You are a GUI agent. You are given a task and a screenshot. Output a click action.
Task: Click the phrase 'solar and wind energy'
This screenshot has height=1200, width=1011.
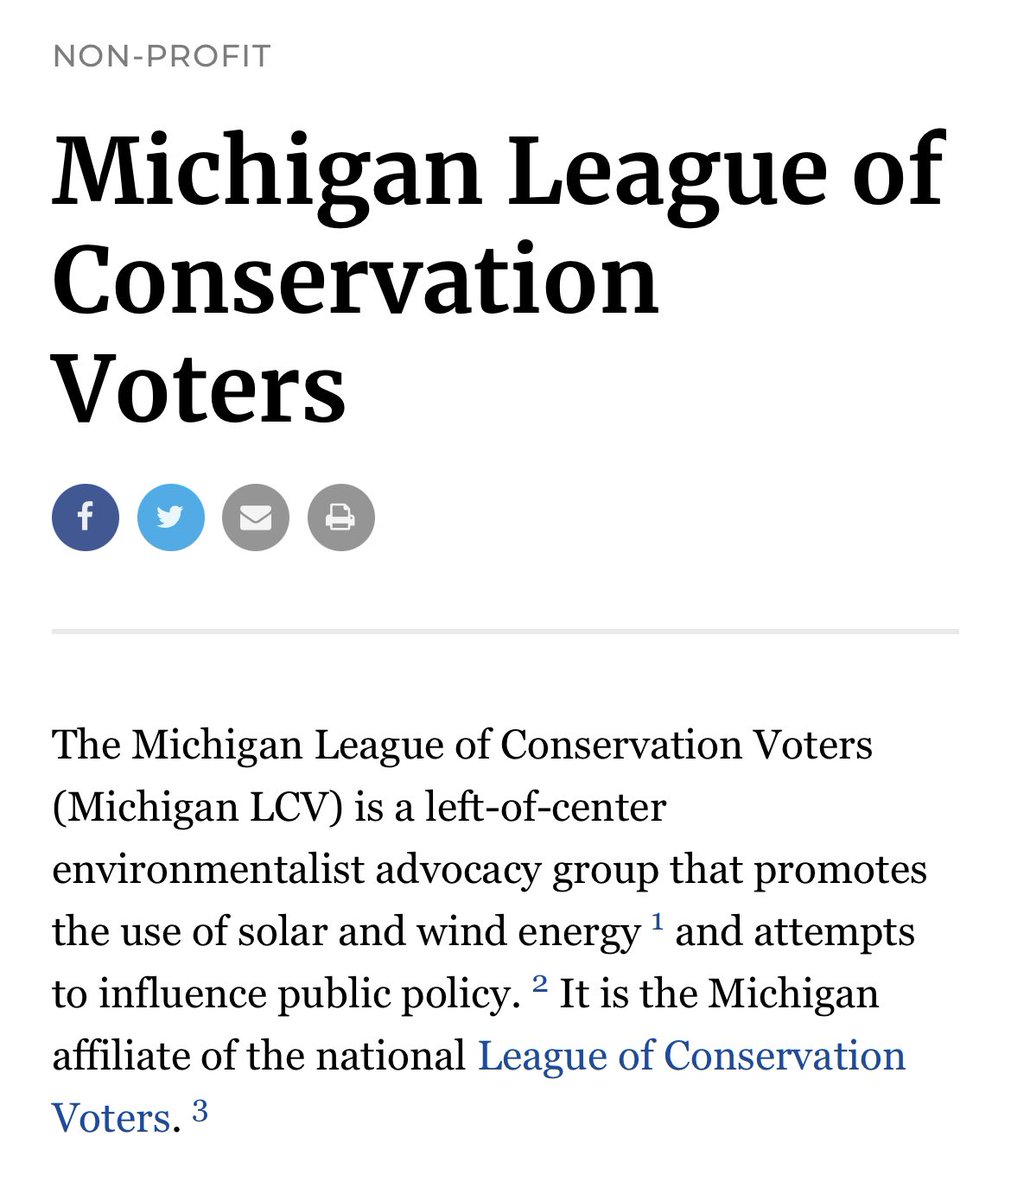pos(439,932)
